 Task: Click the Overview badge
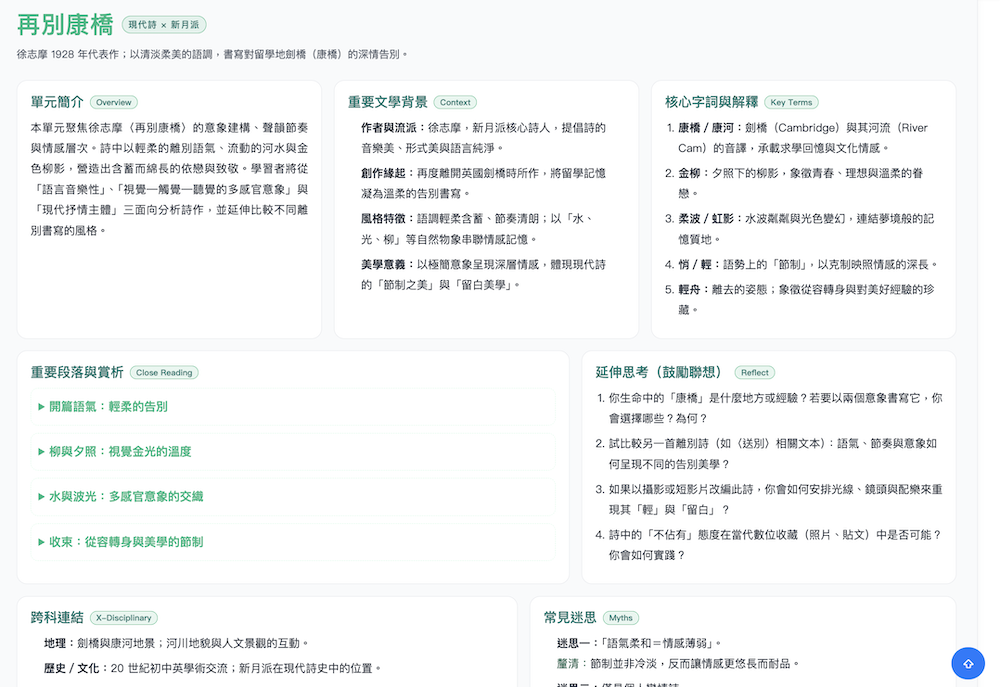[x=114, y=102]
